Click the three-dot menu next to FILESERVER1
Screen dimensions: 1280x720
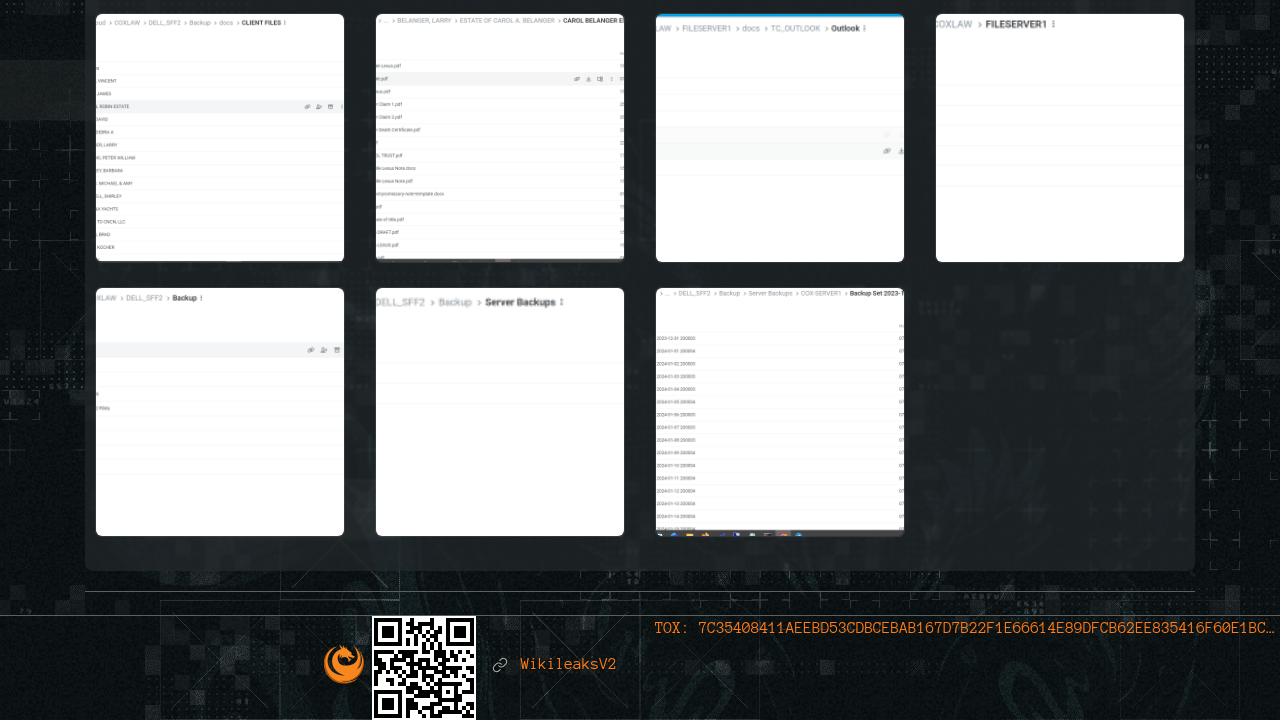point(1053,24)
